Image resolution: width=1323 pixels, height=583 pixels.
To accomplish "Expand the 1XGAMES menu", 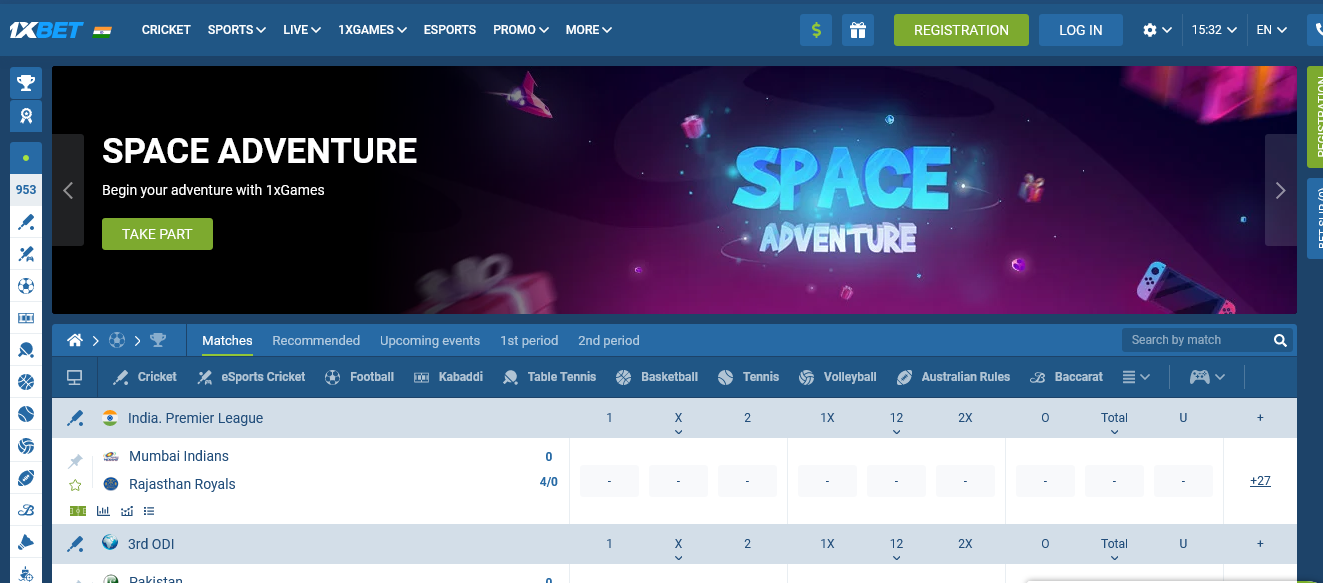I will [x=372, y=30].
